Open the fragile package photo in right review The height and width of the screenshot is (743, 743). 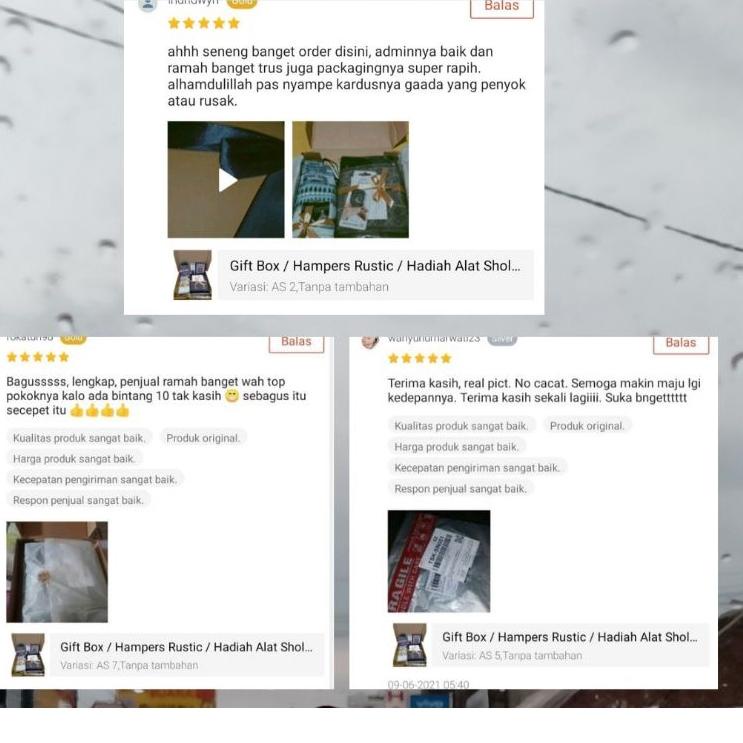pyautogui.click(x=439, y=561)
